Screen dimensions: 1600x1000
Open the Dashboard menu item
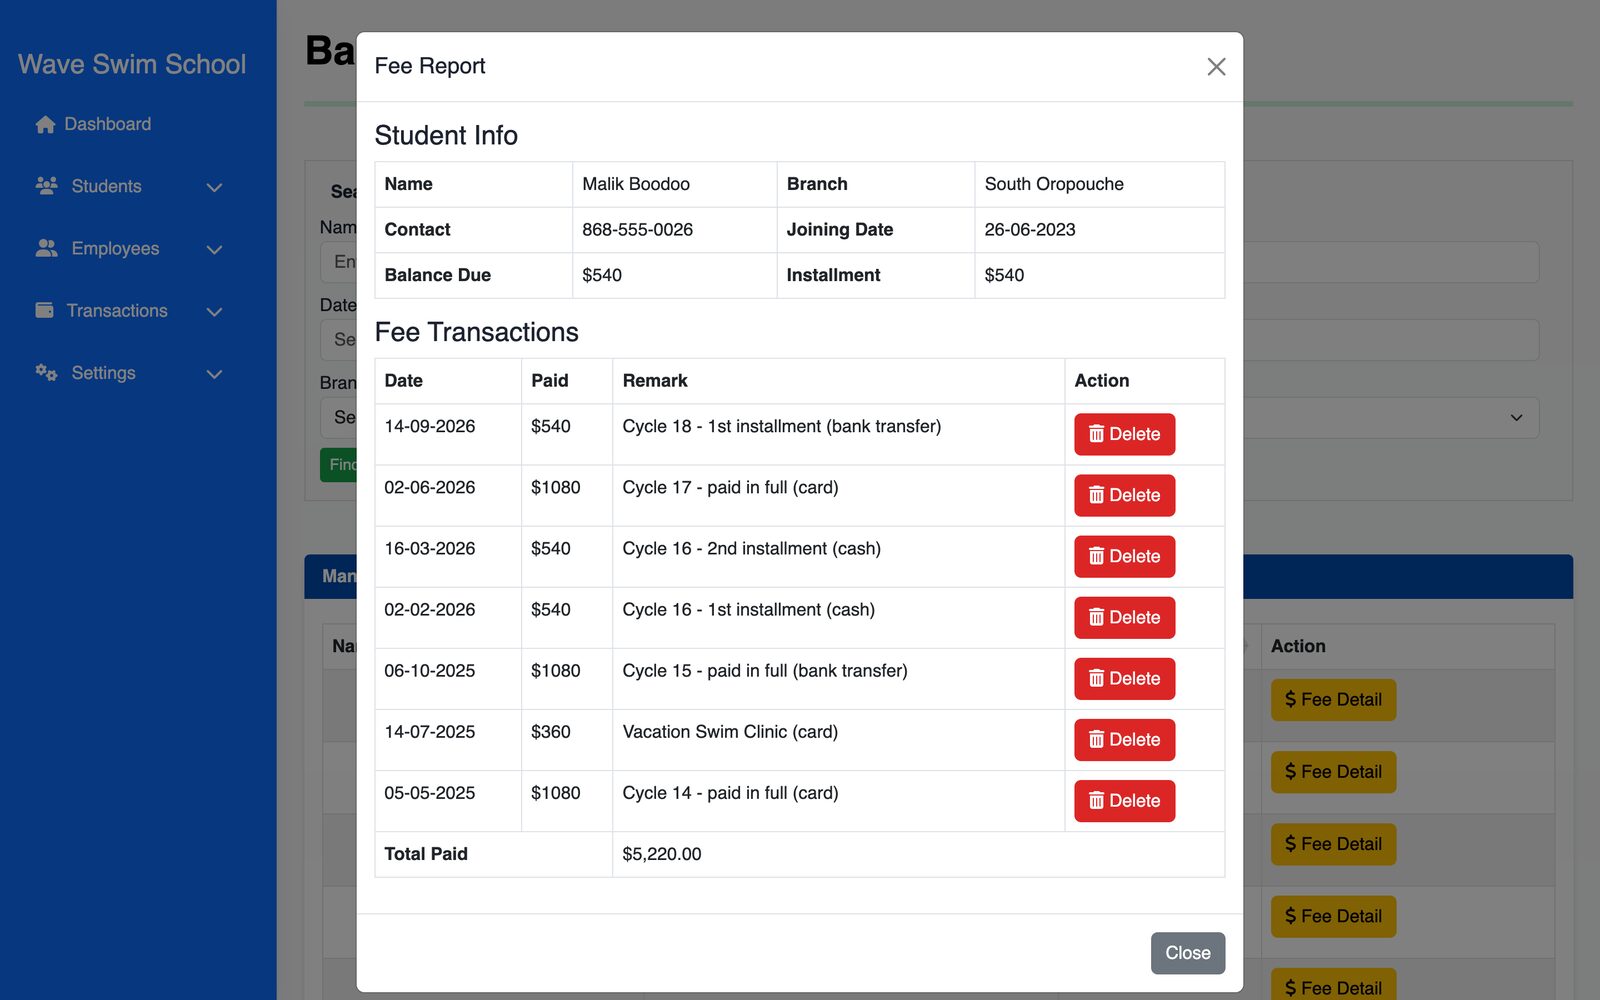(107, 124)
